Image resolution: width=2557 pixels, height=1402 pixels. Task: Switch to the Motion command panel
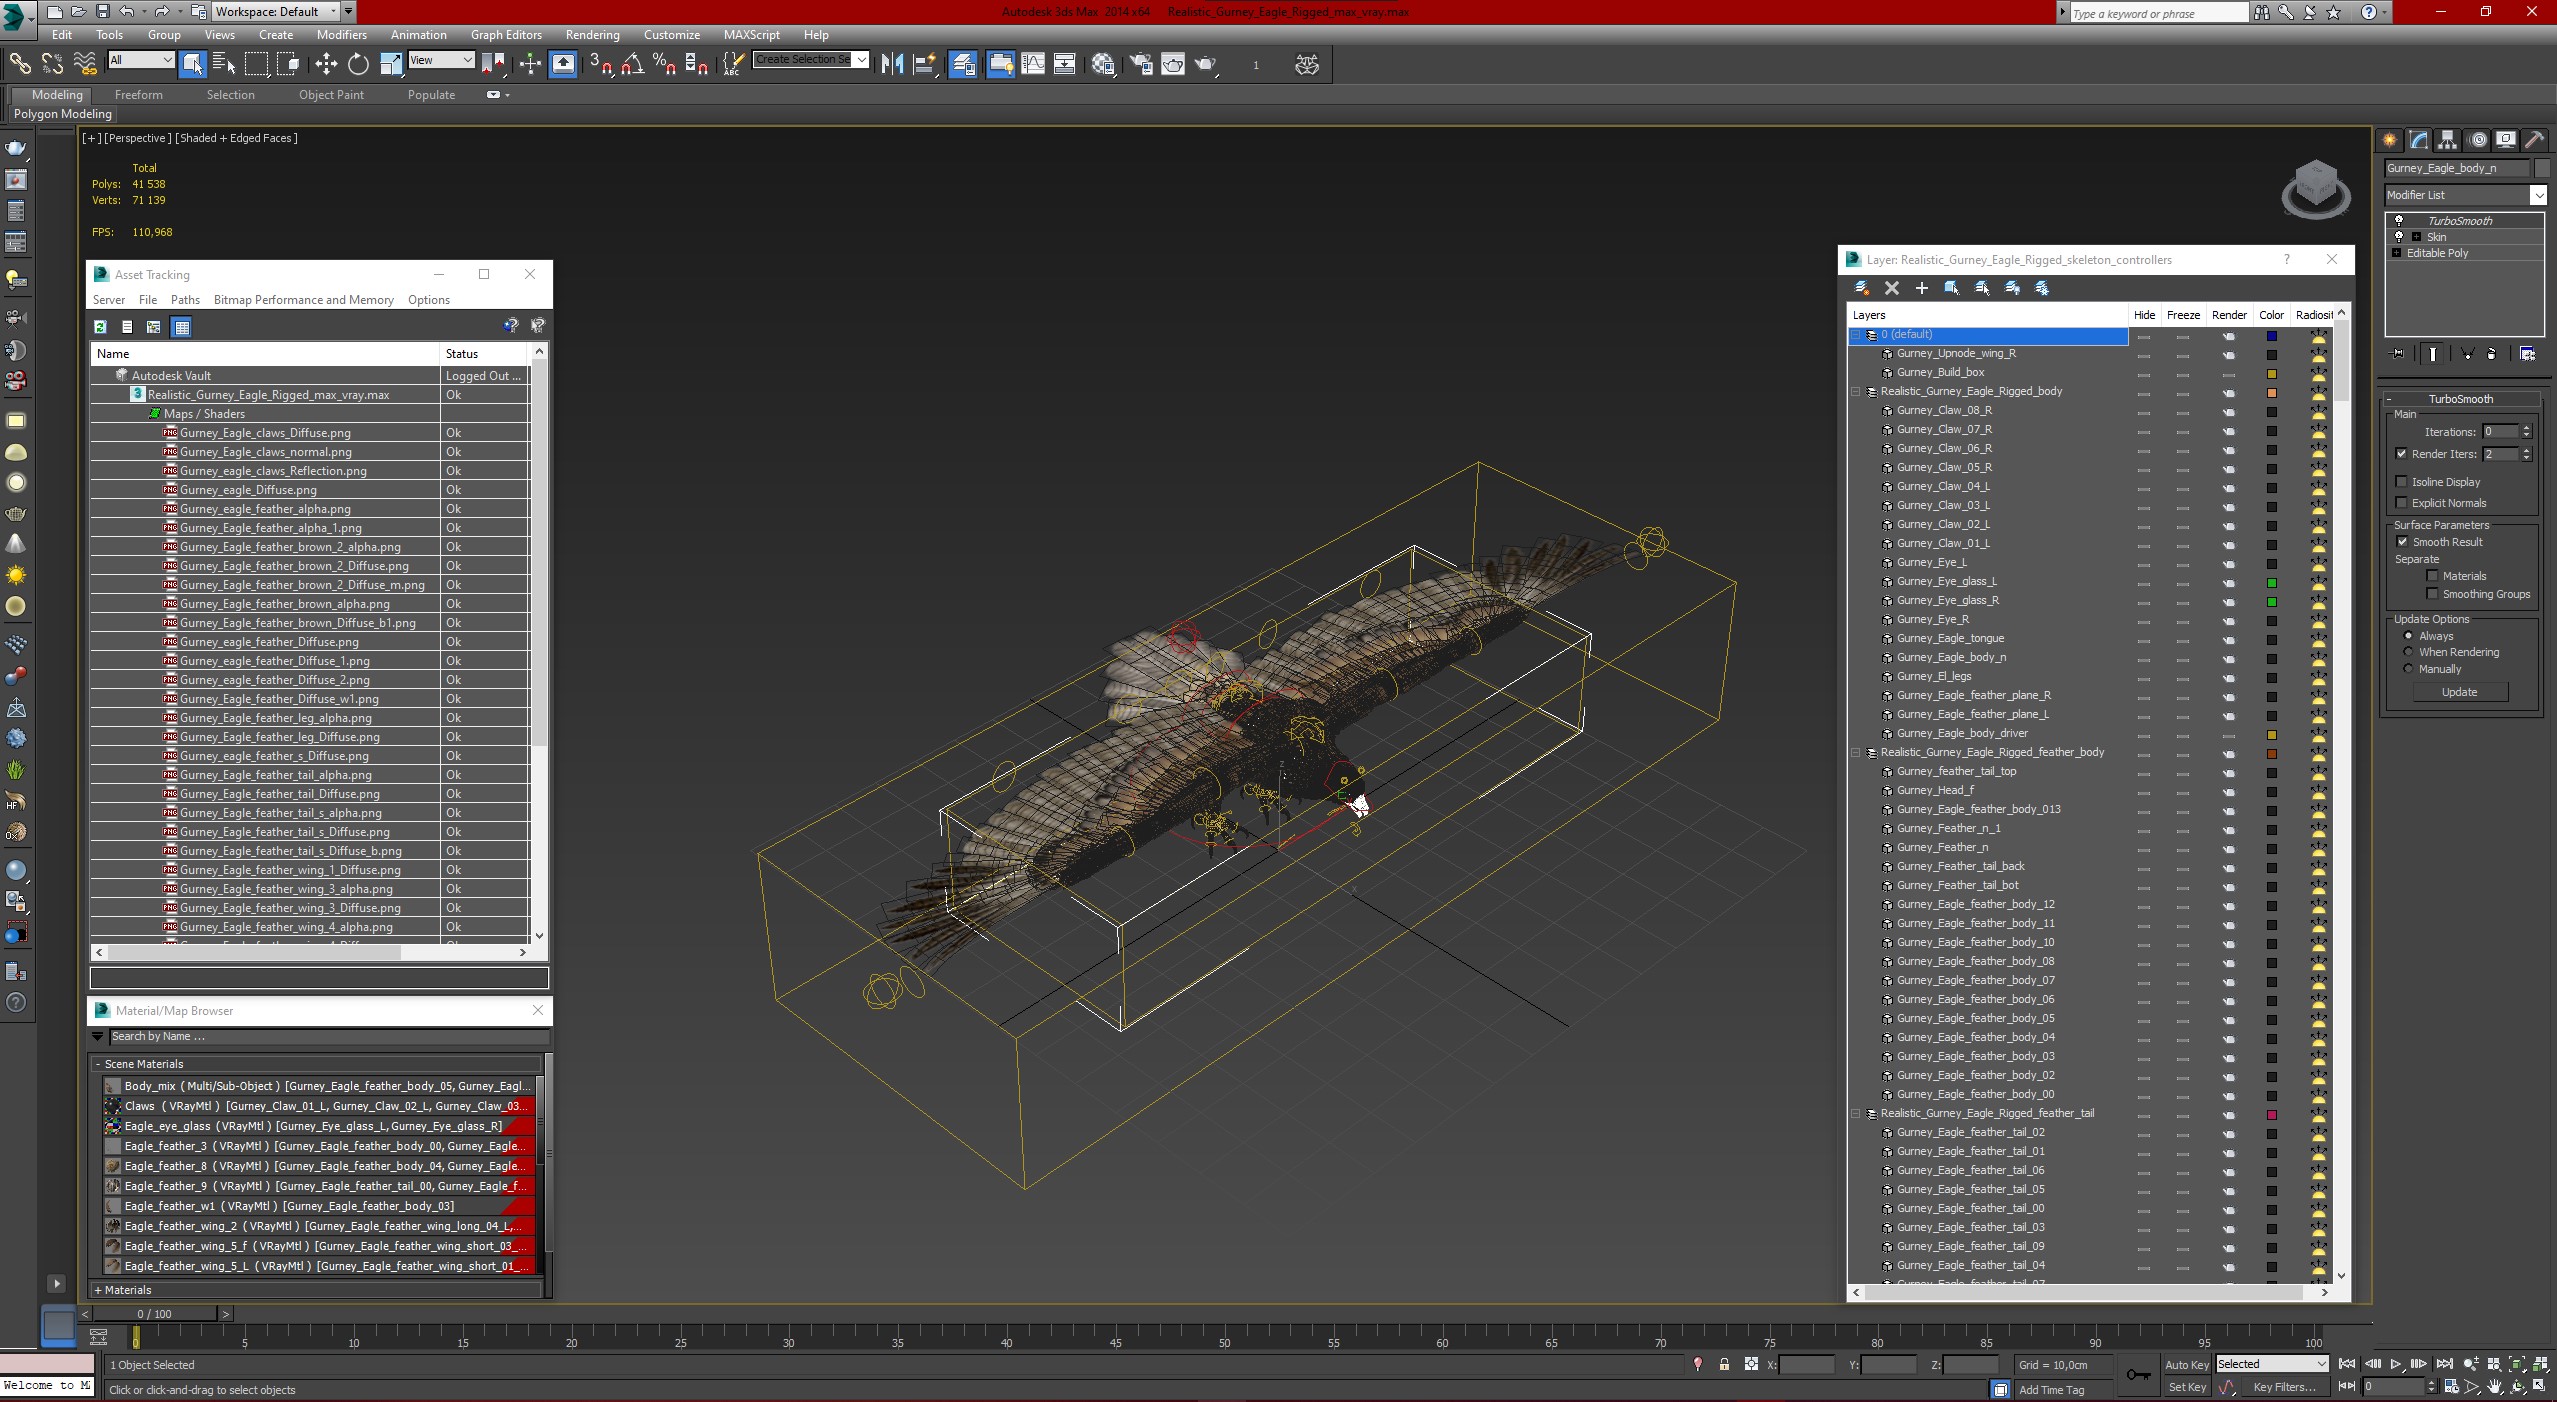click(x=2477, y=140)
